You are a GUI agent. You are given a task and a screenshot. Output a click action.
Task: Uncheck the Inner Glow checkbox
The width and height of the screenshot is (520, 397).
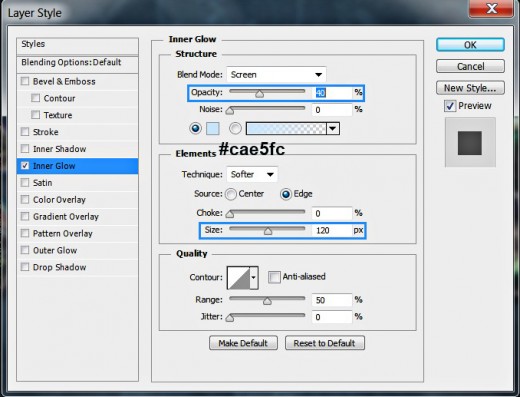click(25, 166)
